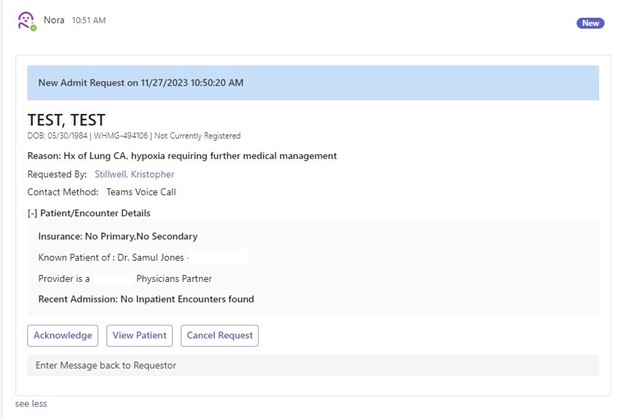Click the sender name Nora

click(x=54, y=20)
